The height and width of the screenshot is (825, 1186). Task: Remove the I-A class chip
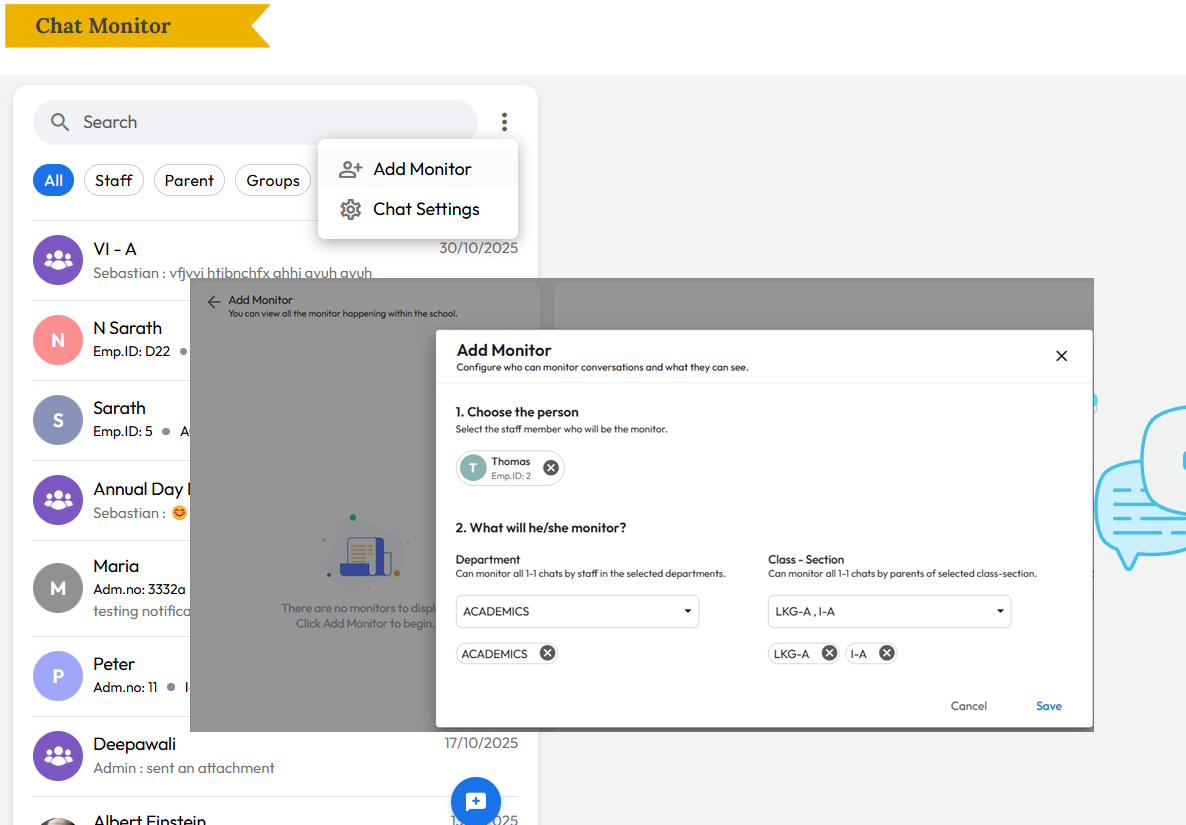886,653
